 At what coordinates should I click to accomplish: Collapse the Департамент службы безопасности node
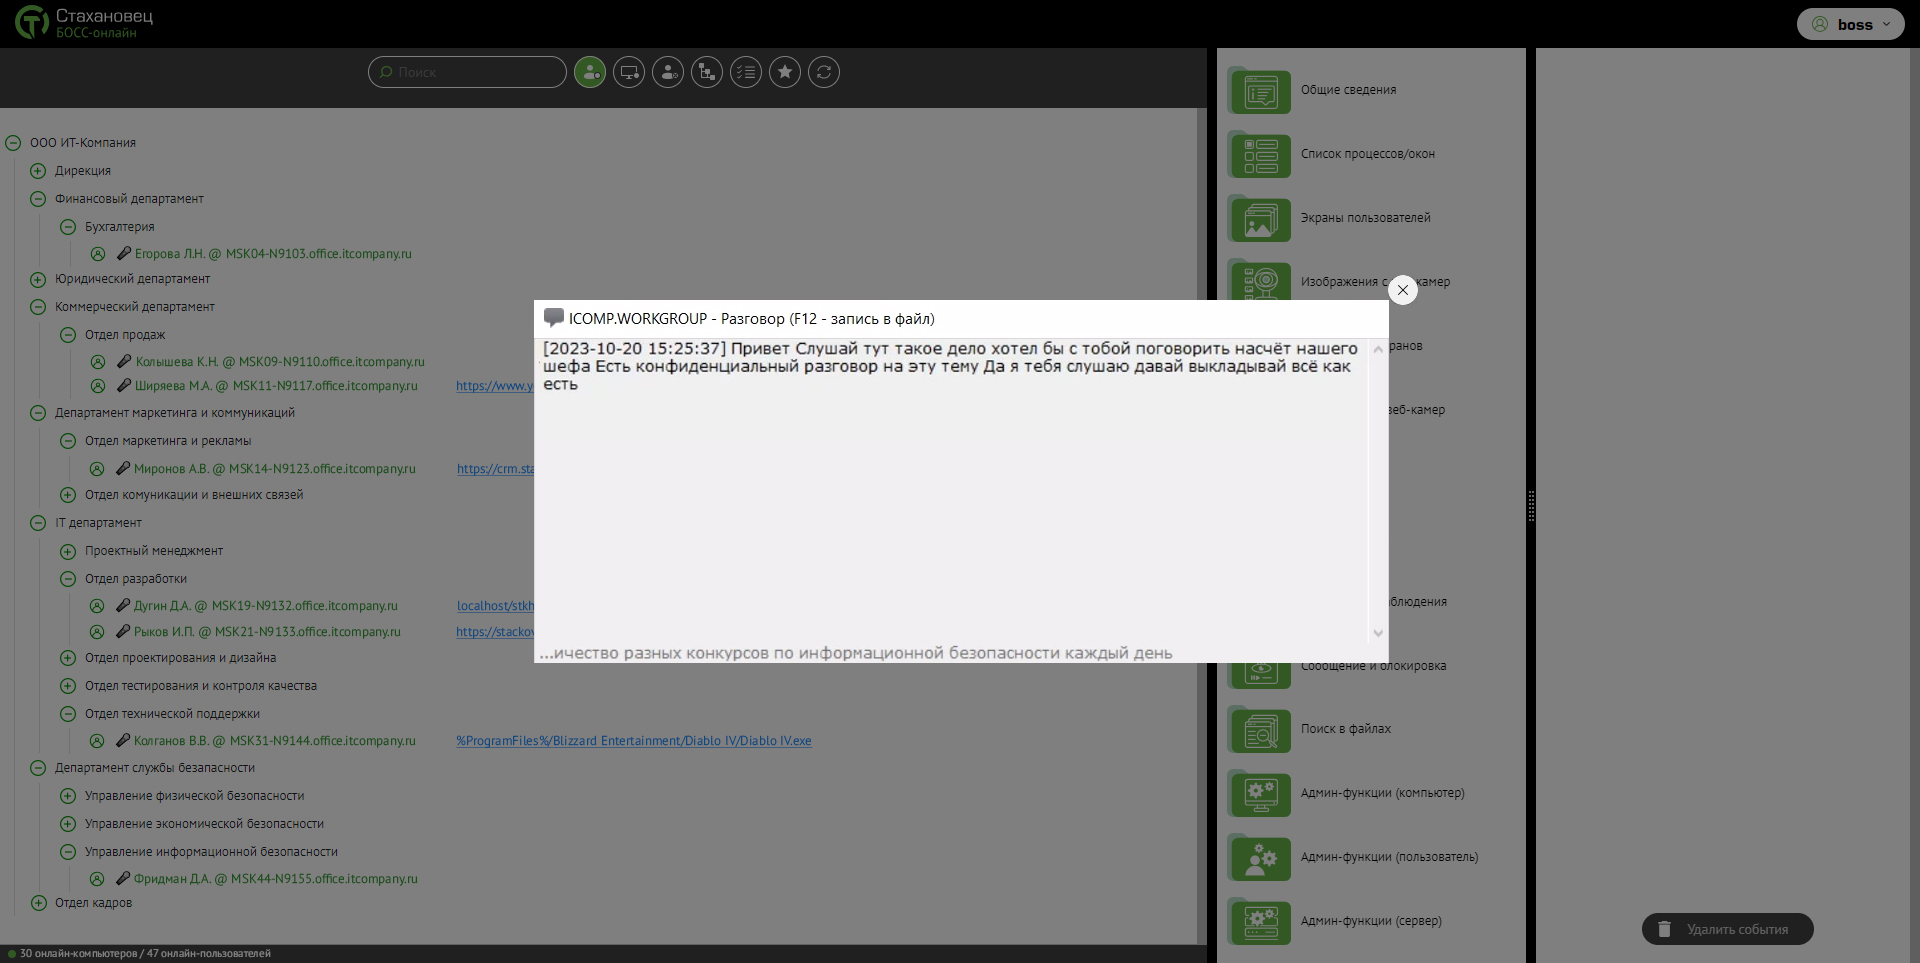pos(38,768)
